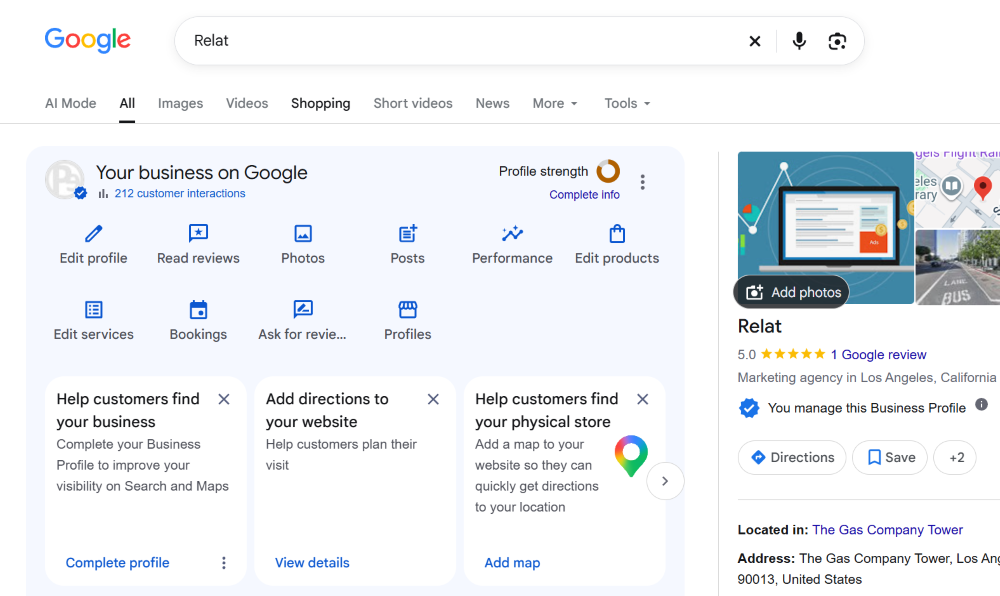1000x596 pixels.
Task: Expand the Tools dropdown
Action: pyautogui.click(x=628, y=103)
